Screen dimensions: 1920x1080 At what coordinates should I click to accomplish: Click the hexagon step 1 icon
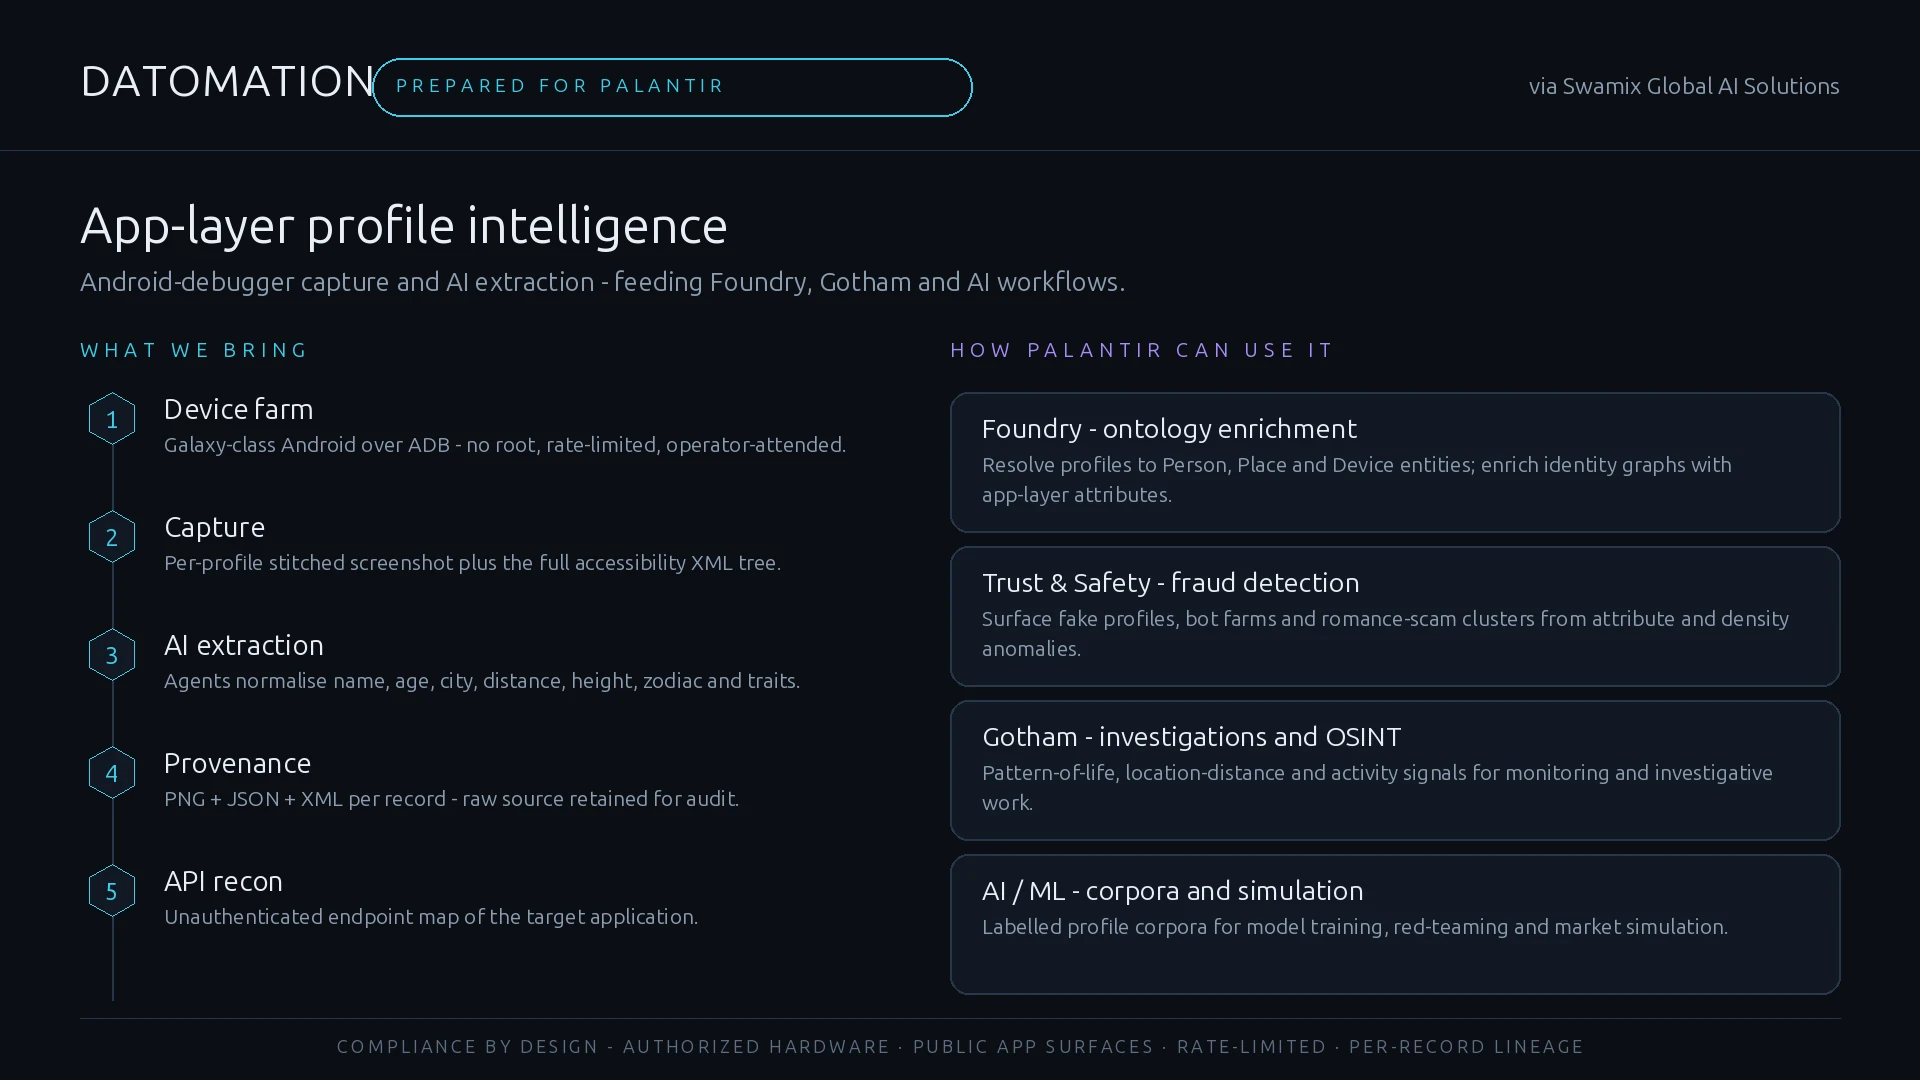[x=112, y=419]
